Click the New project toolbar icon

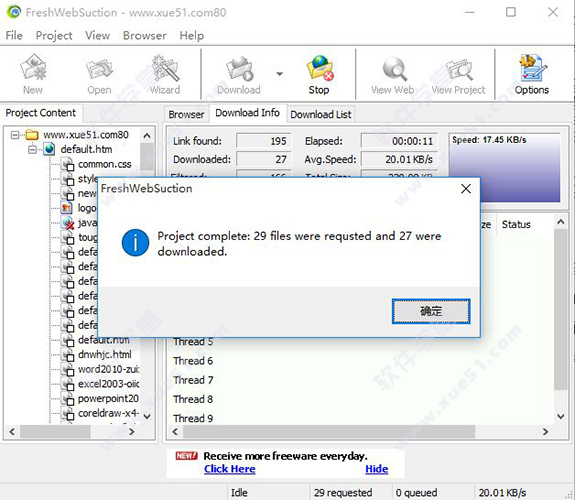click(x=33, y=67)
